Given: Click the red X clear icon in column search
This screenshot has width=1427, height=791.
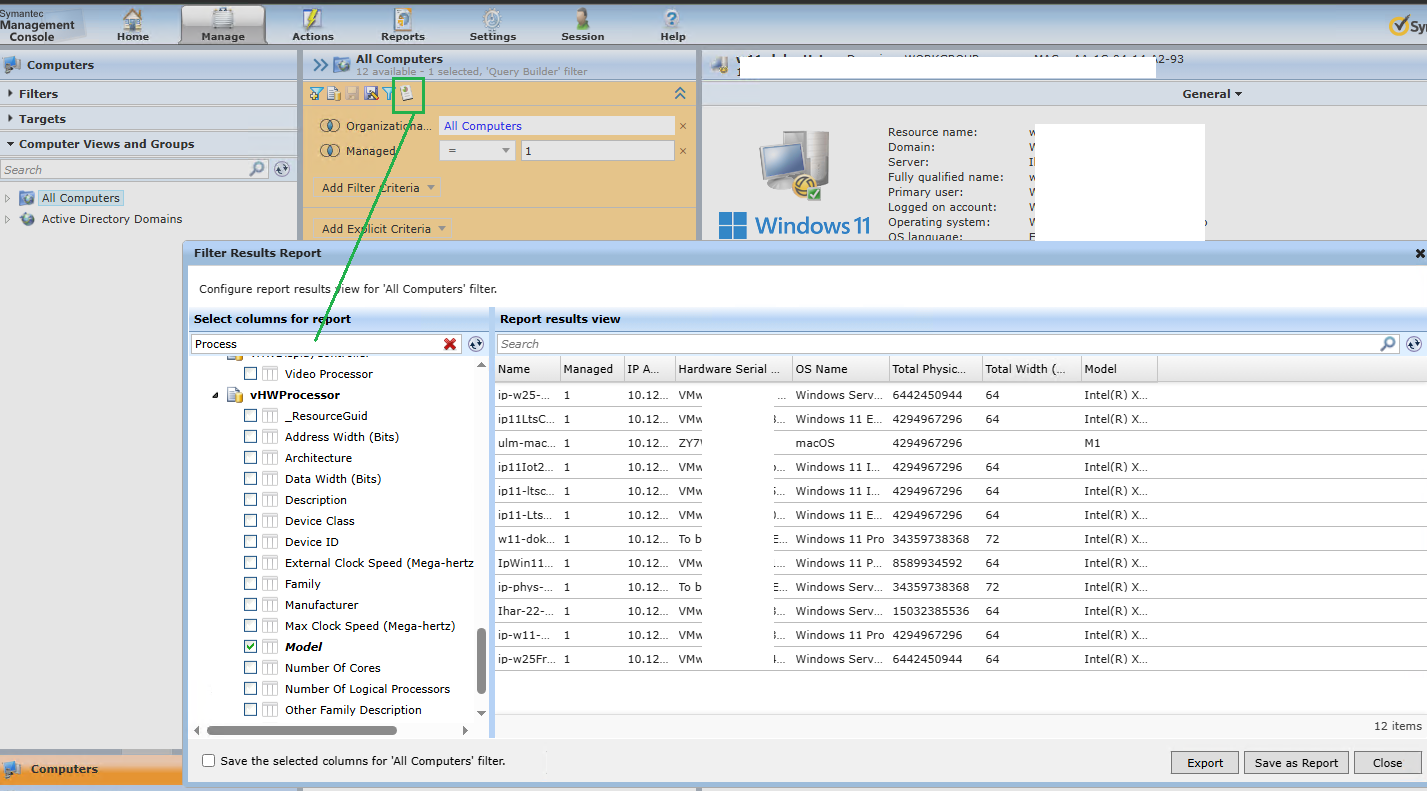Looking at the screenshot, I should 450,344.
